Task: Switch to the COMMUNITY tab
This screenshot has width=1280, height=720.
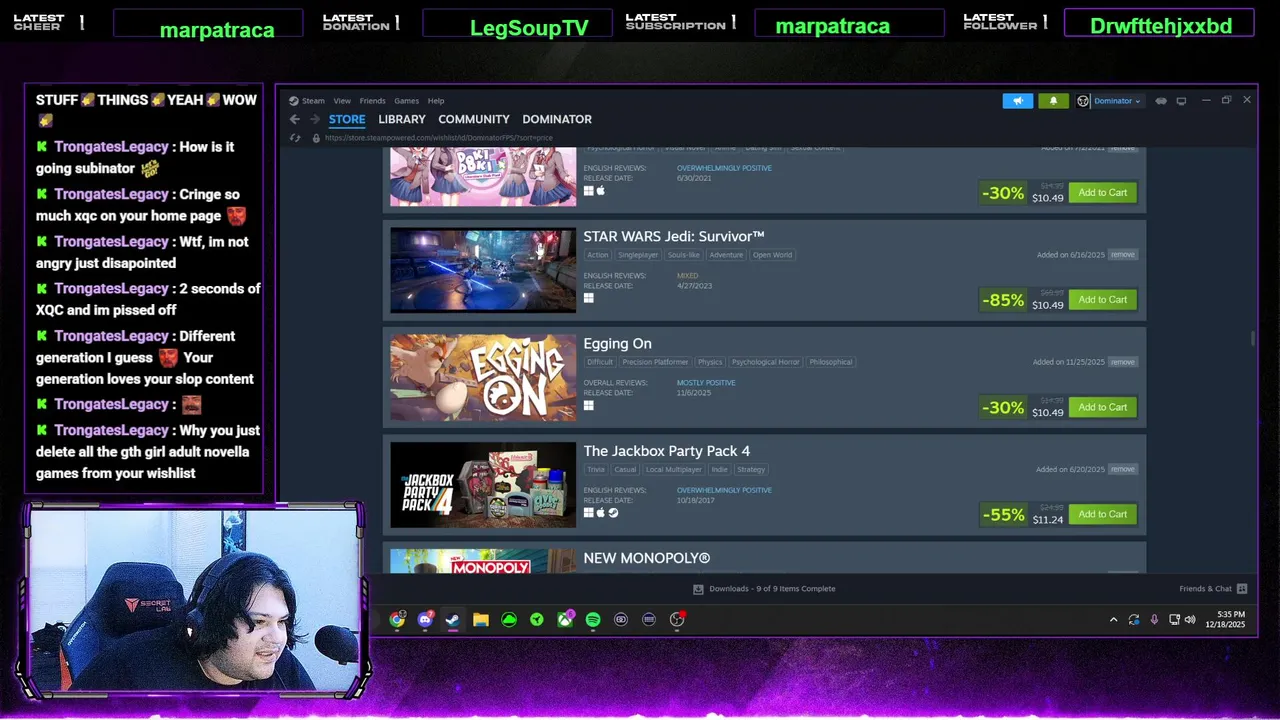Action: click(x=474, y=119)
